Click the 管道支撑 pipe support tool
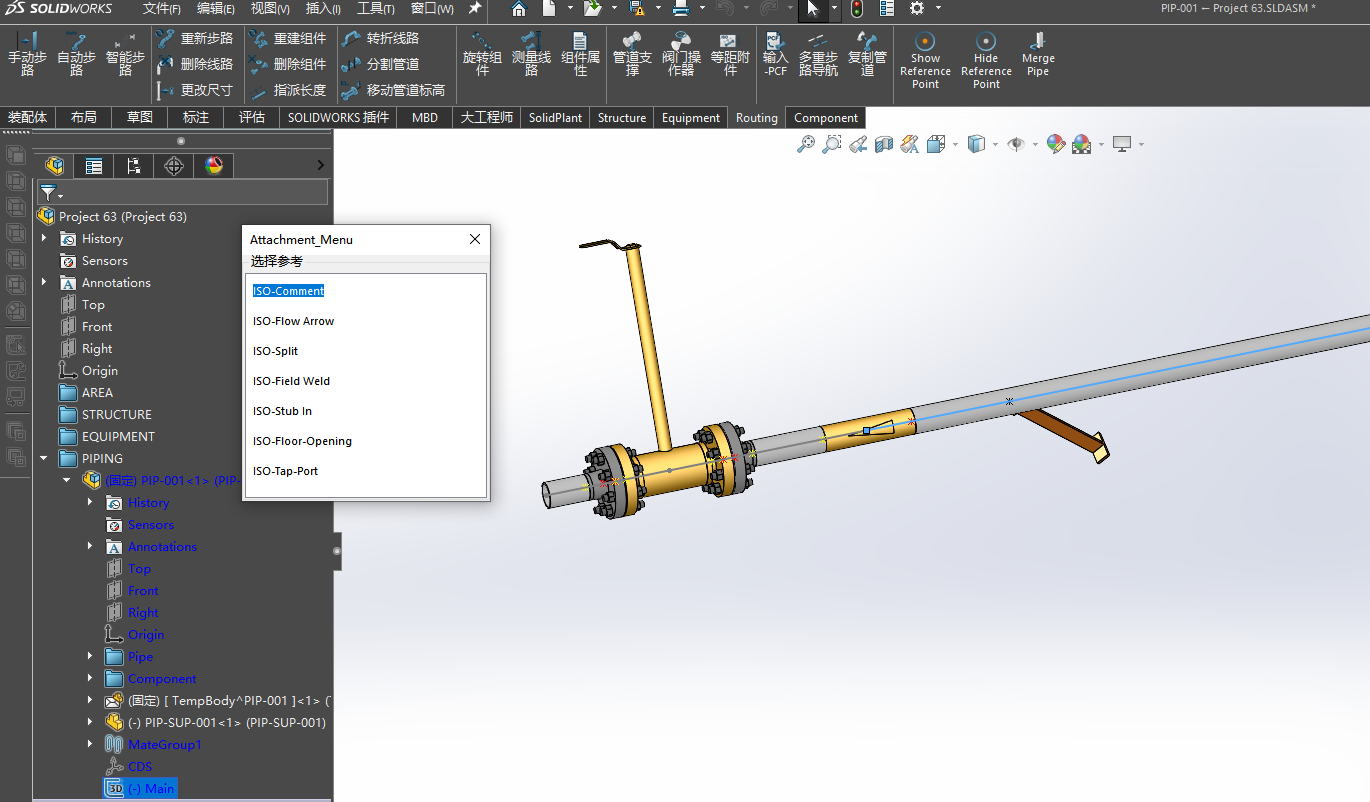The width and height of the screenshot is (1370, 802). pos(632,55)
